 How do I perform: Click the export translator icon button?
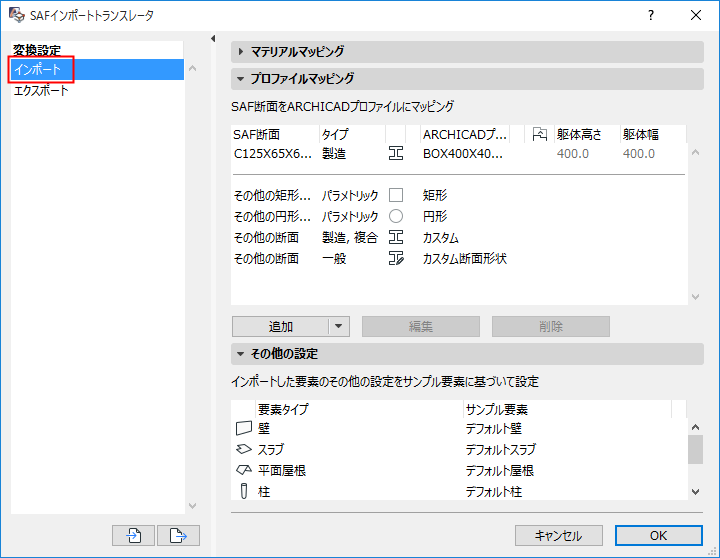[x=178, y=535]
